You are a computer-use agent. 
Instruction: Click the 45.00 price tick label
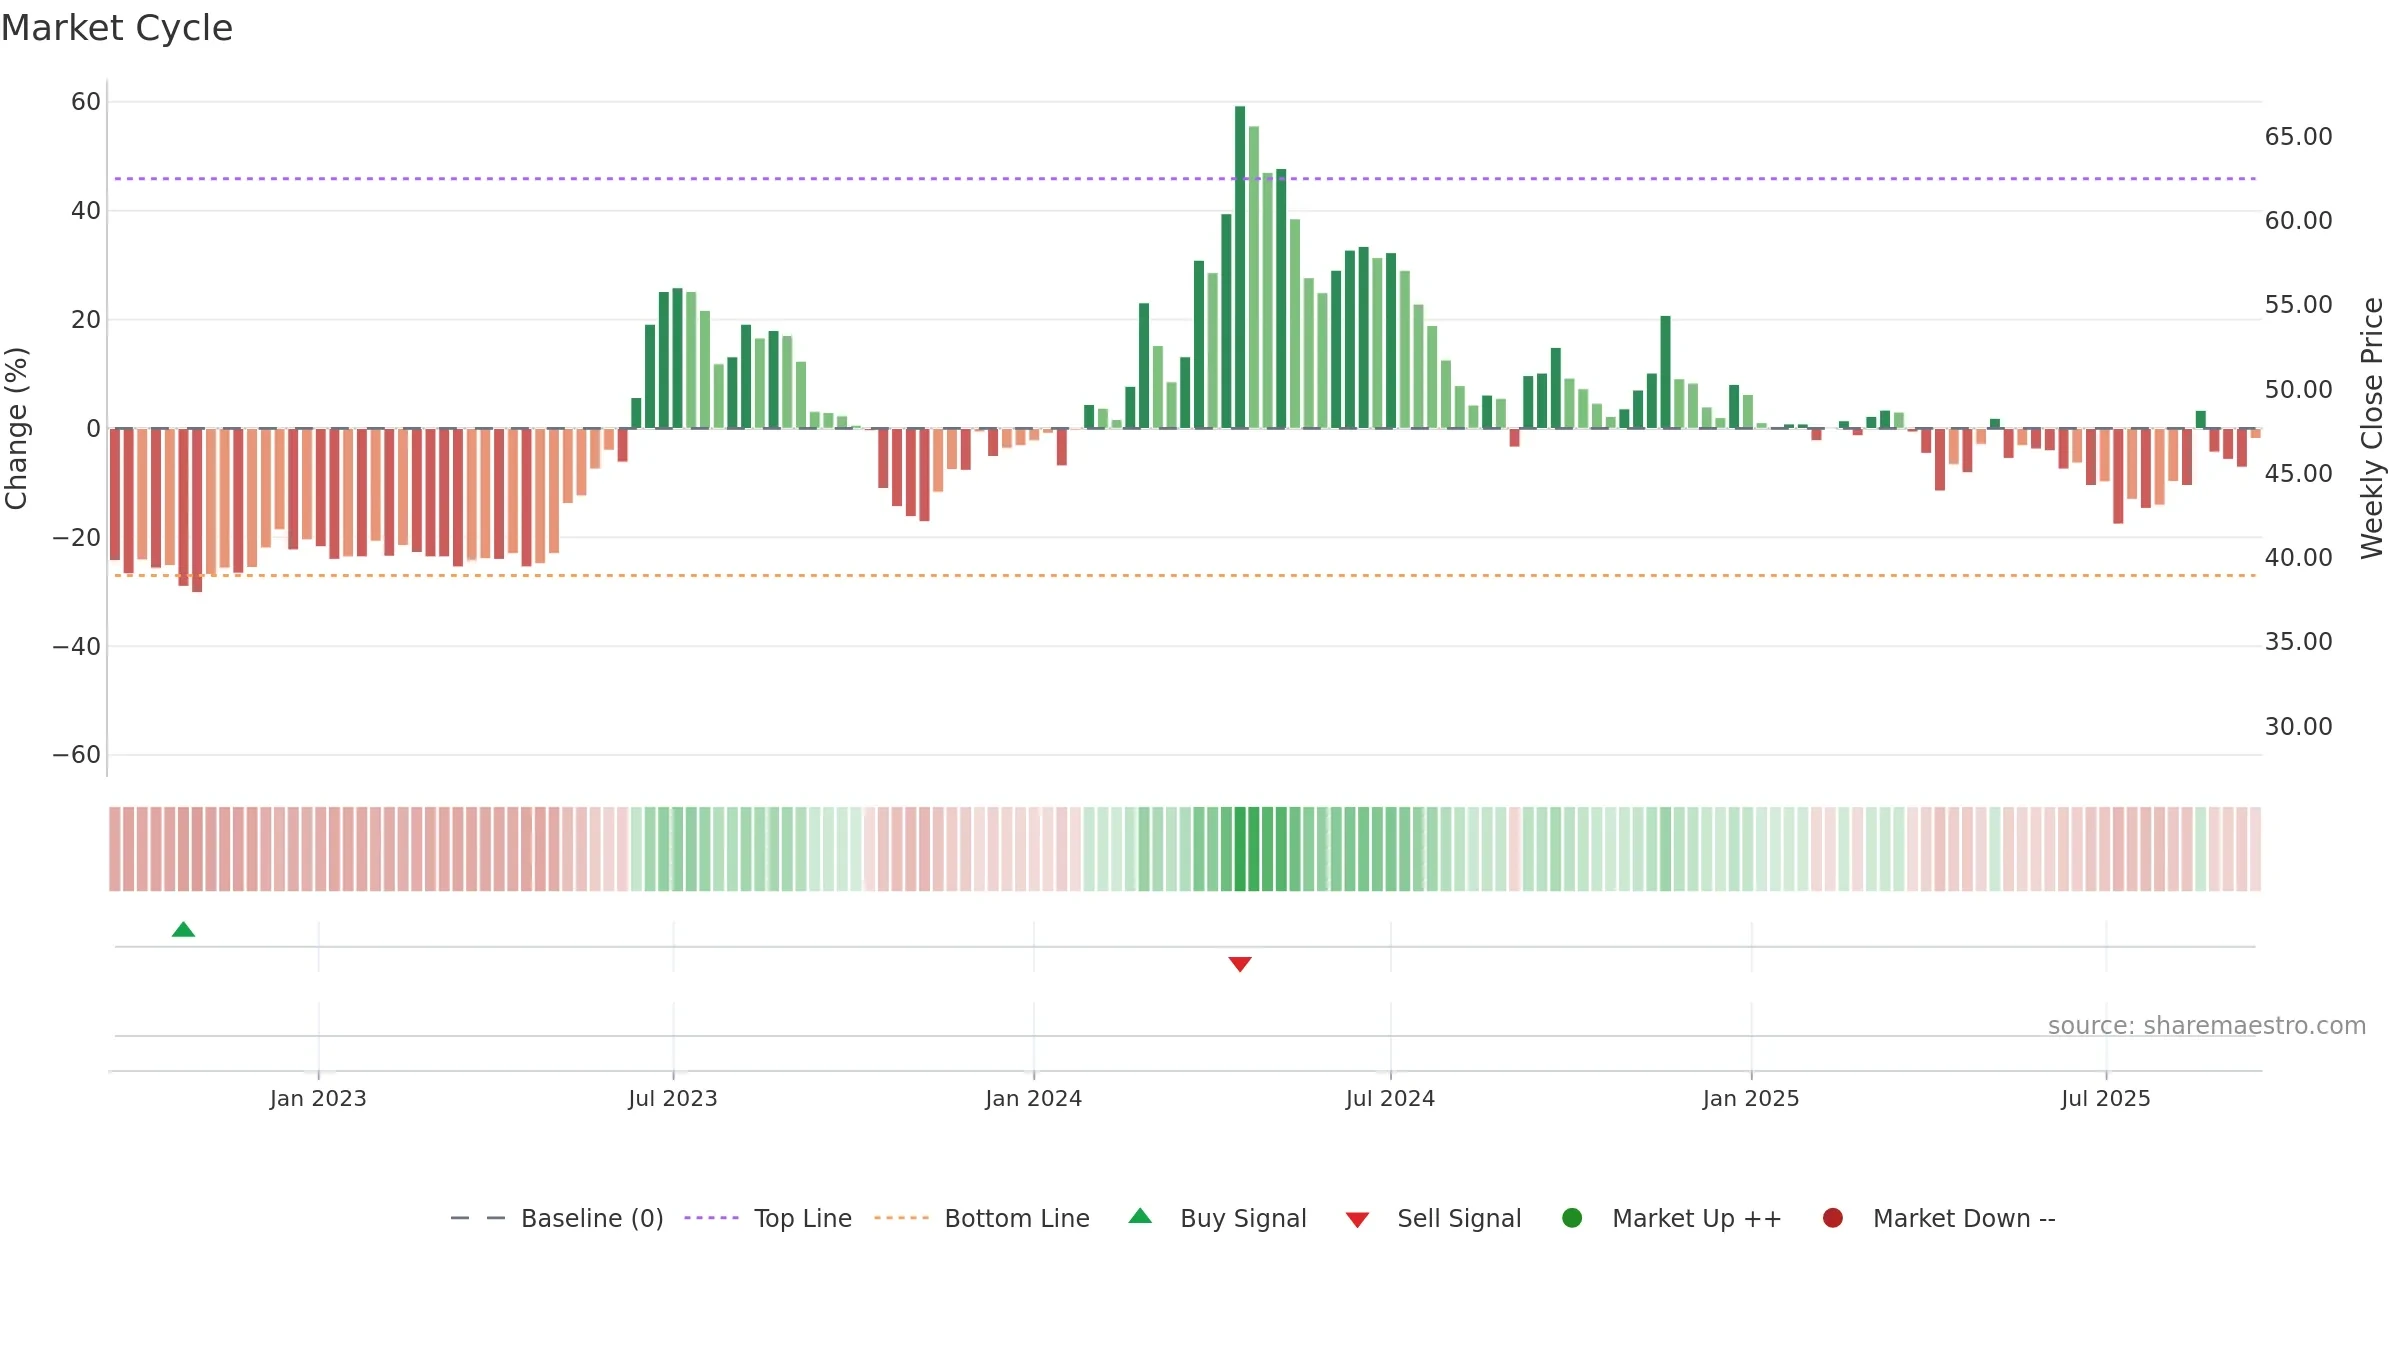click(x=2298, y=474)
